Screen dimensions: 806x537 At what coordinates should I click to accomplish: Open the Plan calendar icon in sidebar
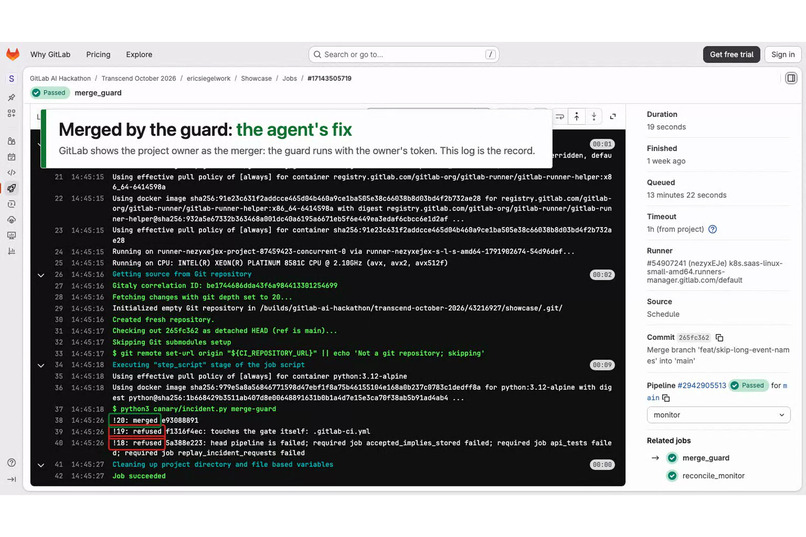(11, 157)
